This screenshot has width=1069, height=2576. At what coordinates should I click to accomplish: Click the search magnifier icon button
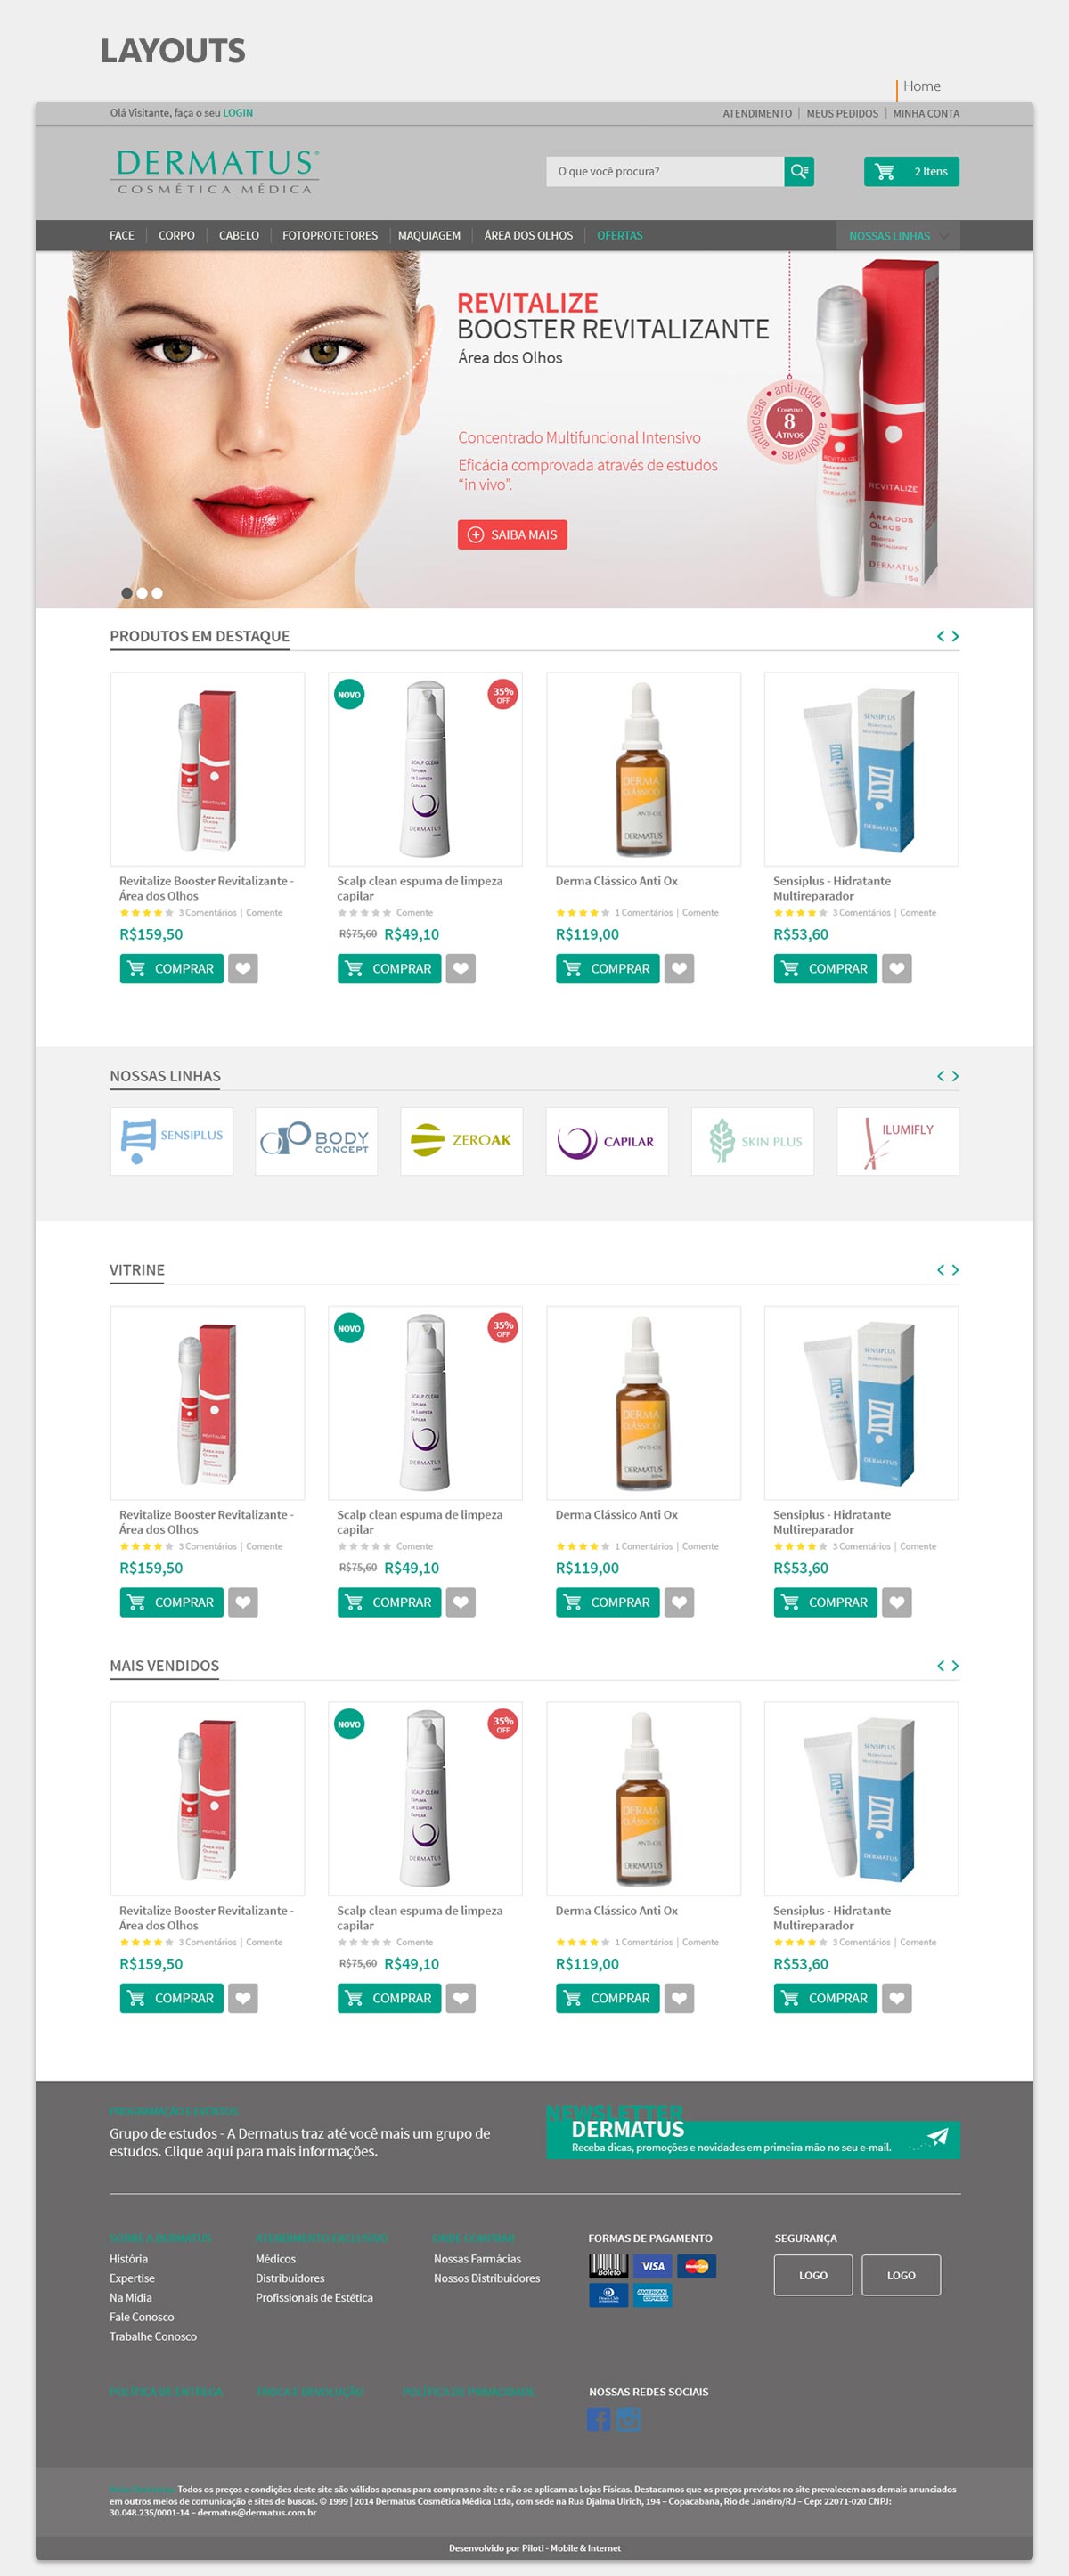[798, 171]
